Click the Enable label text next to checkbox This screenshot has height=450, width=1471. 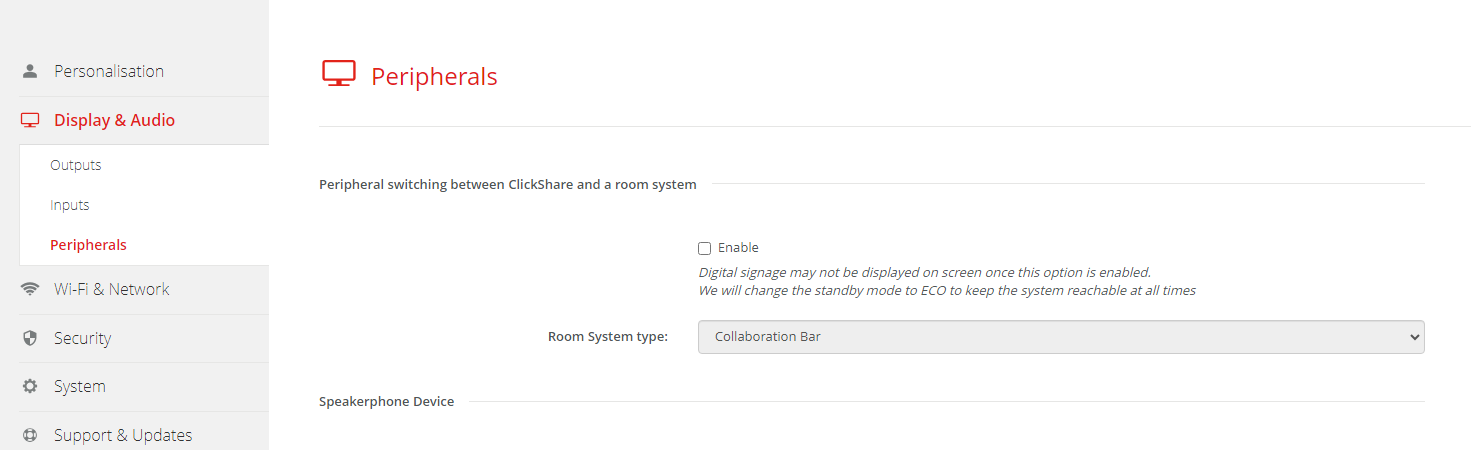738,247
